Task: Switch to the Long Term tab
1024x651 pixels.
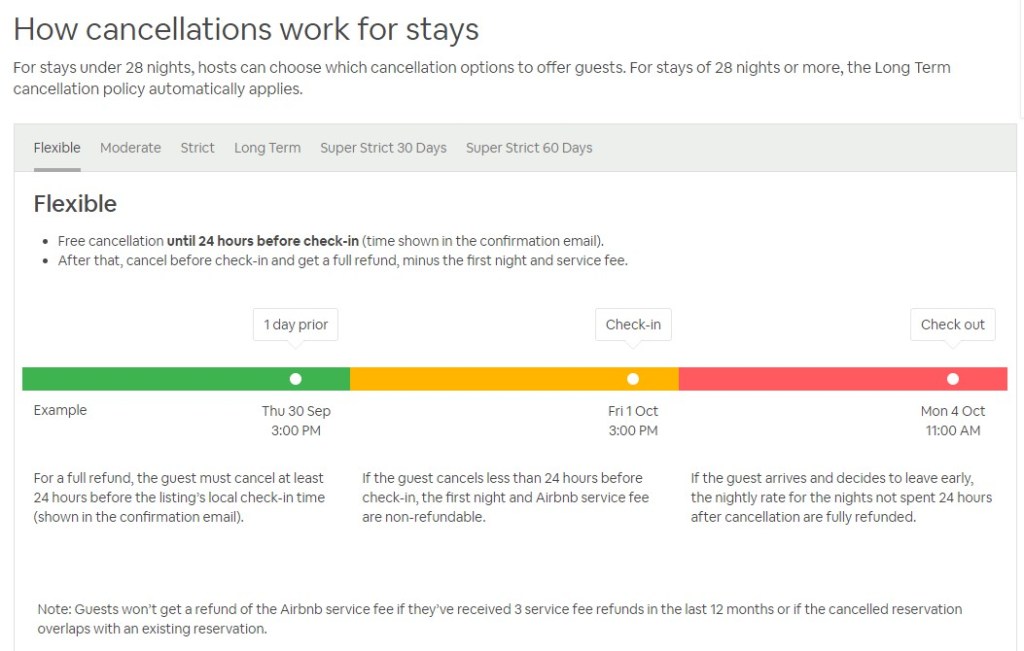Action: 267,148
